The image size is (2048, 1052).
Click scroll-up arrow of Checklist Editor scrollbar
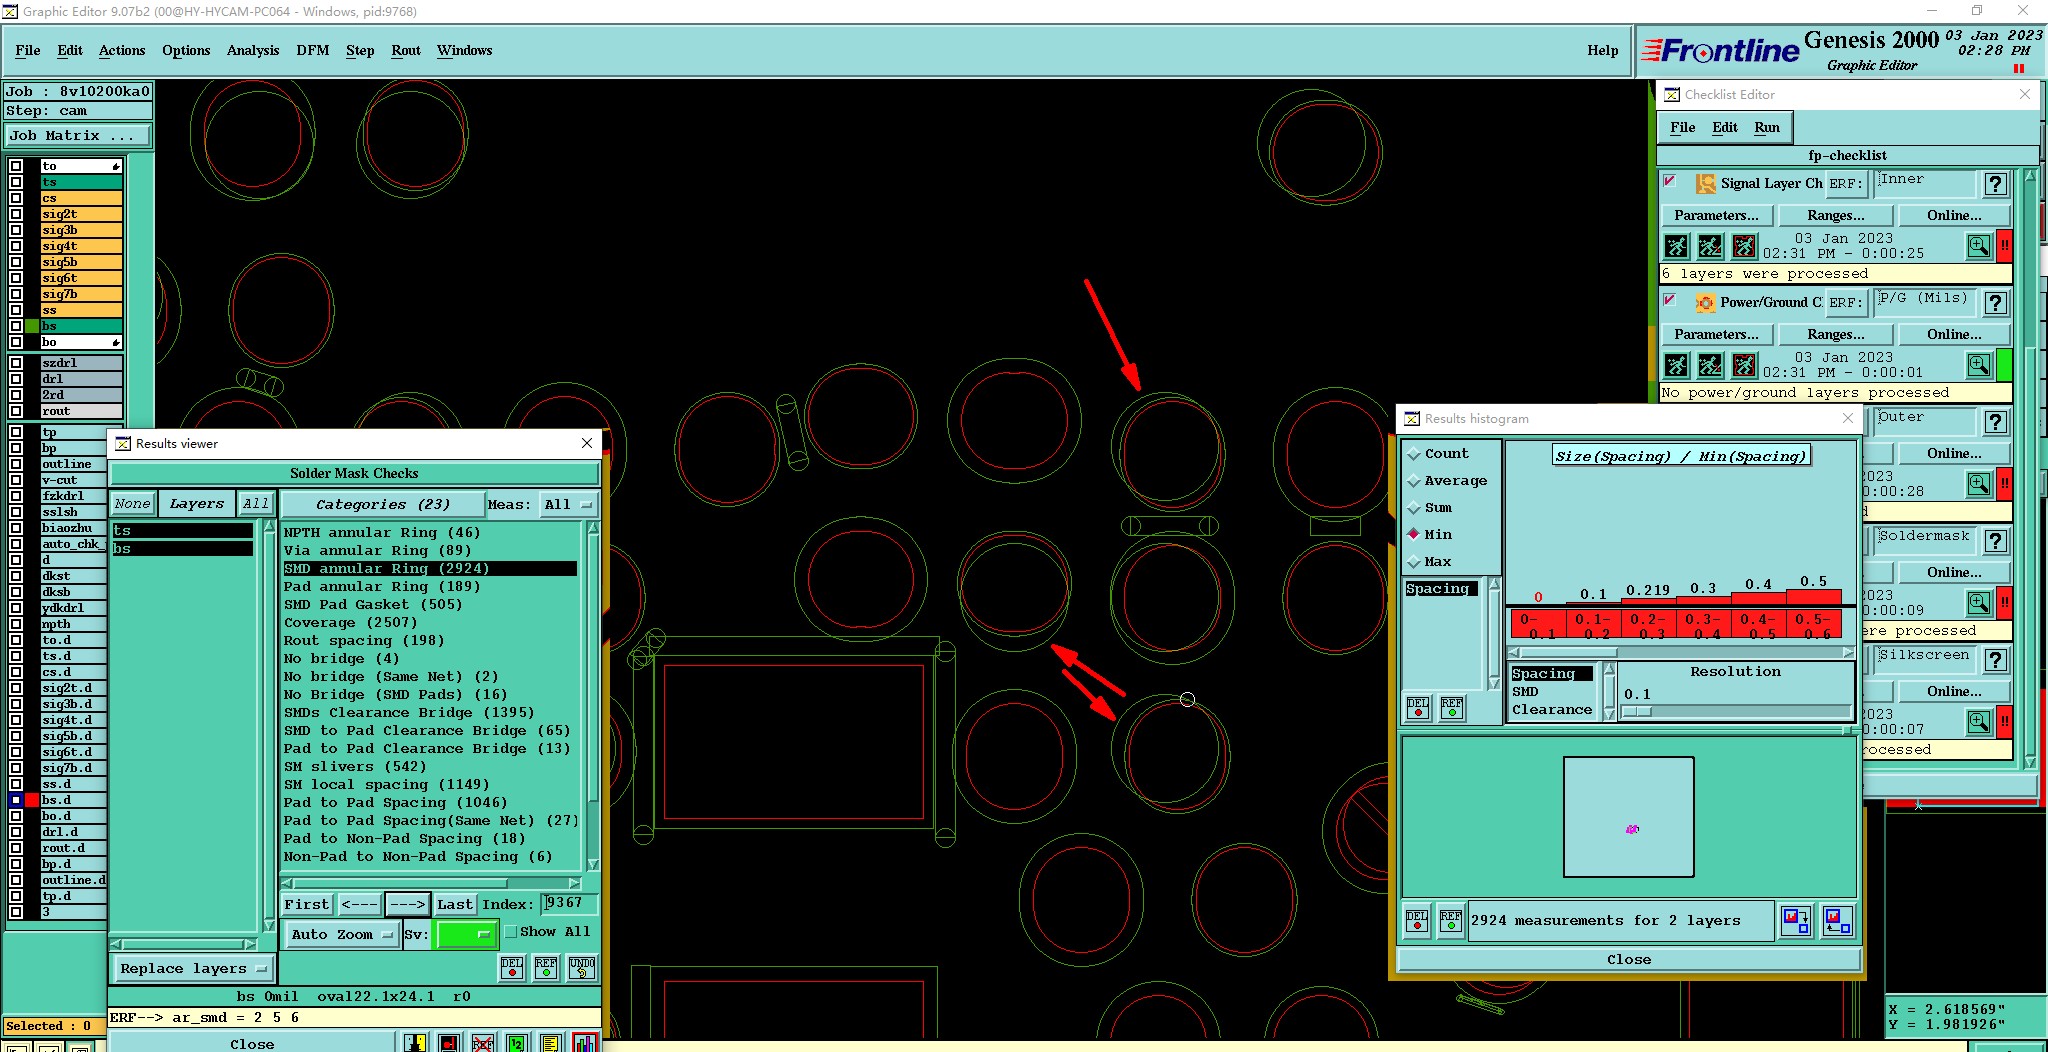[2030, 176]
